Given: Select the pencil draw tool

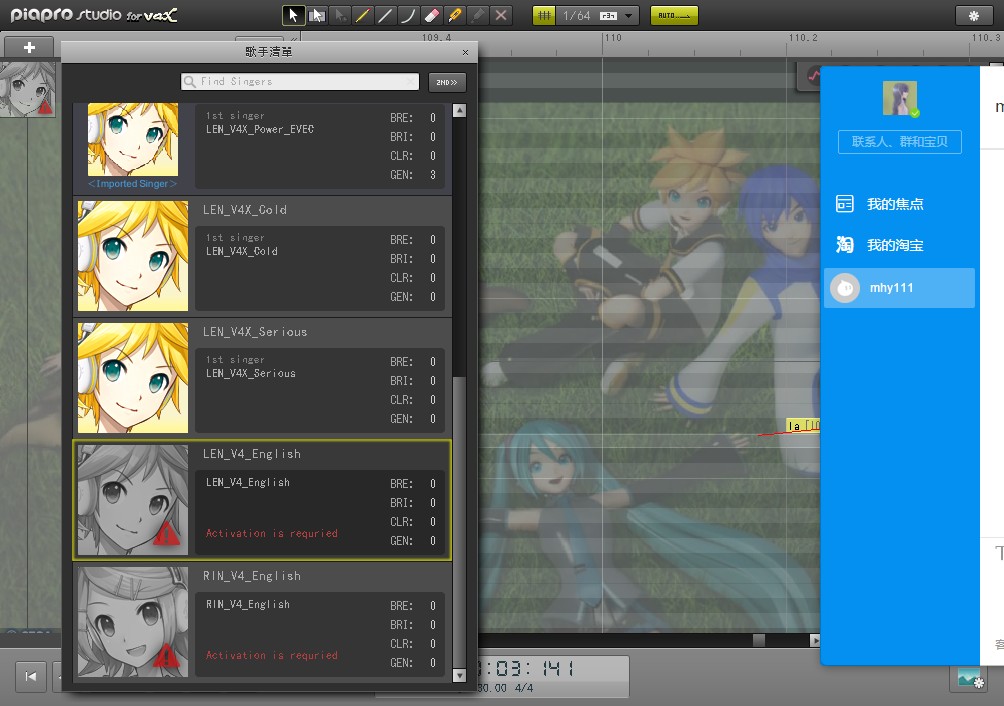Looking at the screenshot, I should pyautogui.click(x=362, y=15).
